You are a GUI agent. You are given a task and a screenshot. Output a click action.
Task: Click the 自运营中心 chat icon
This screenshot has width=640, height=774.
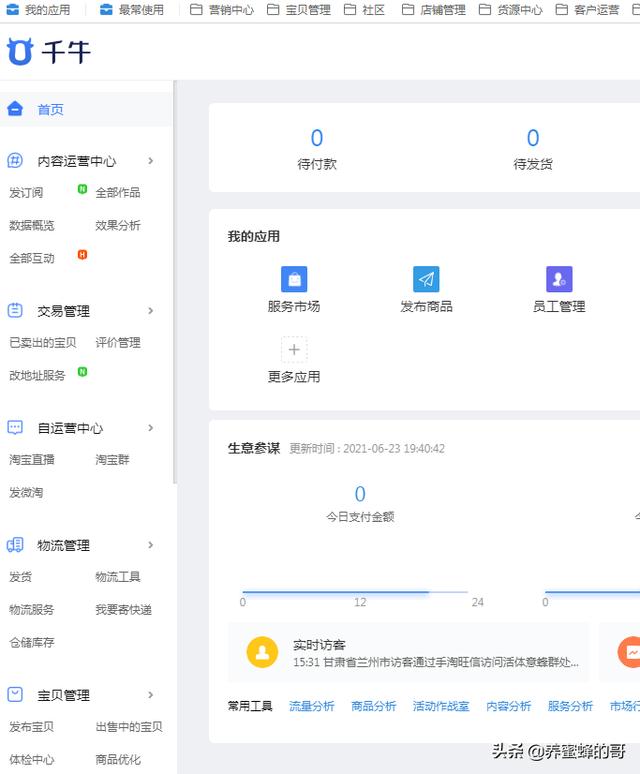click(15, 427)
